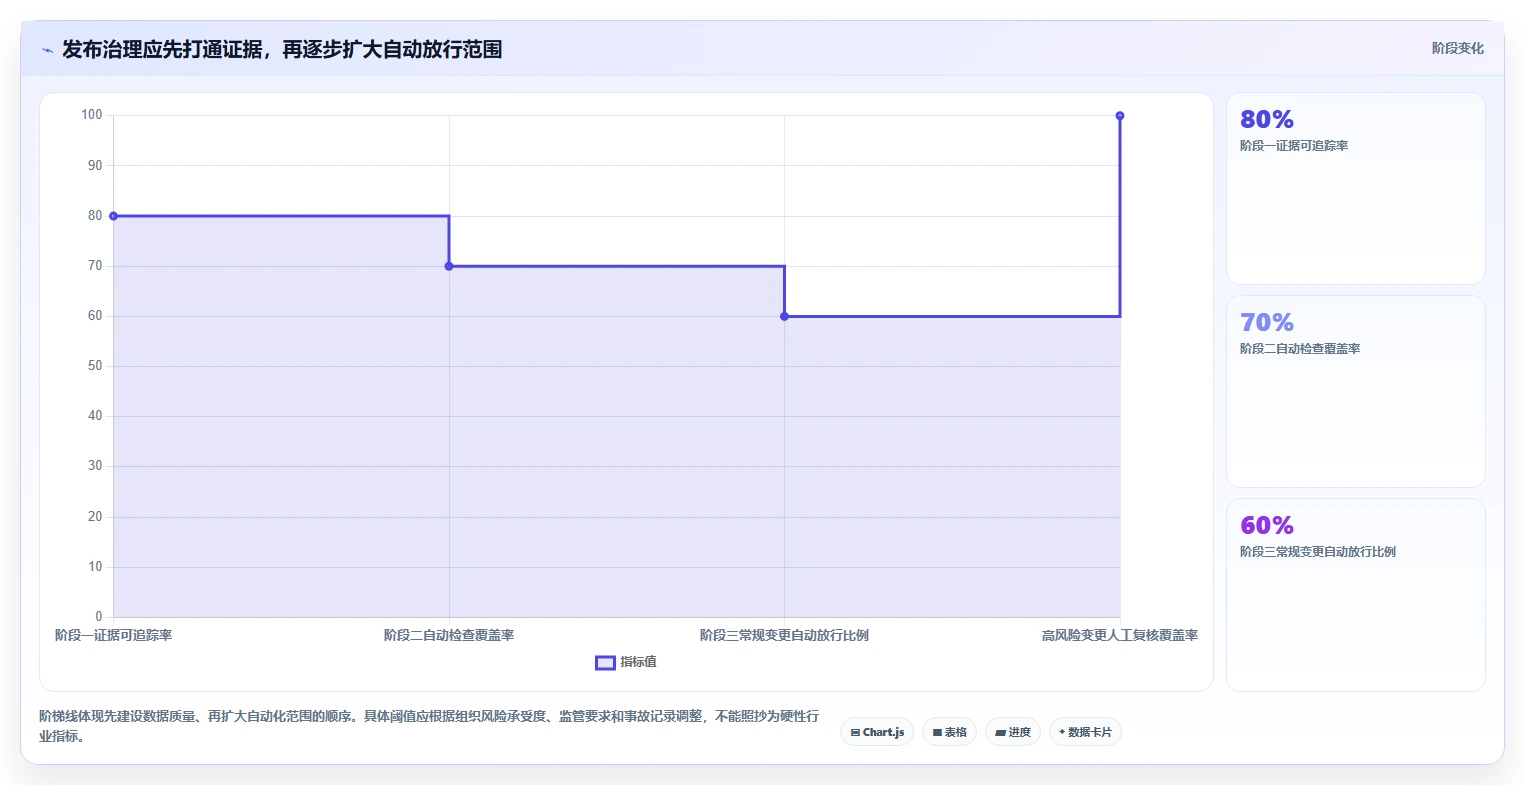
Task: Click card caption 阶段一证据可追踪率
Action: coord(1294,146)
